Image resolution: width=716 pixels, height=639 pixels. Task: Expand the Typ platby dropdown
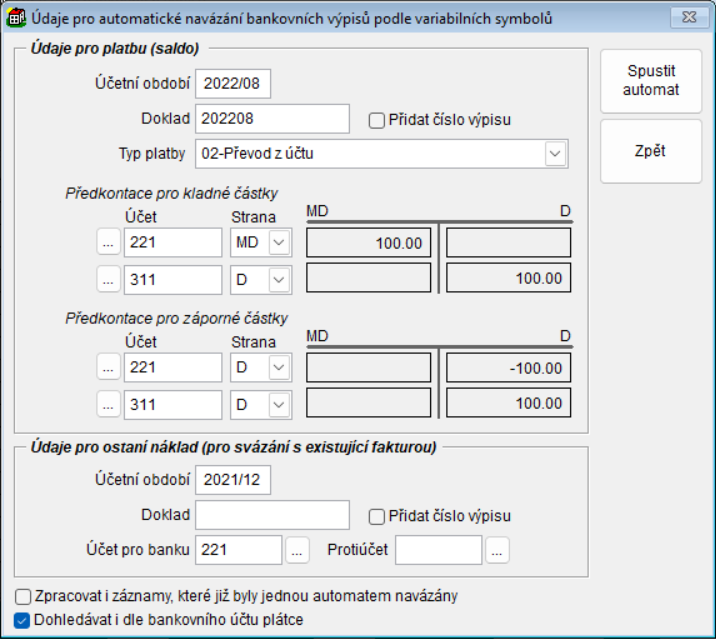coord(555,154)
